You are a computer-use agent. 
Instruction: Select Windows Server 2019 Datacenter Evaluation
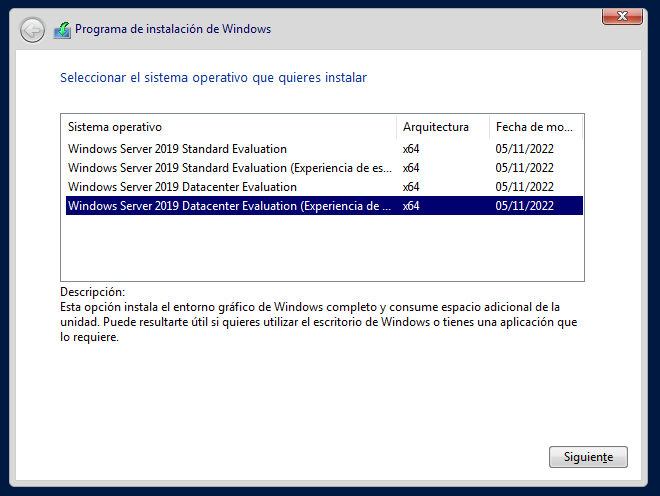click(x=324, y=187)
